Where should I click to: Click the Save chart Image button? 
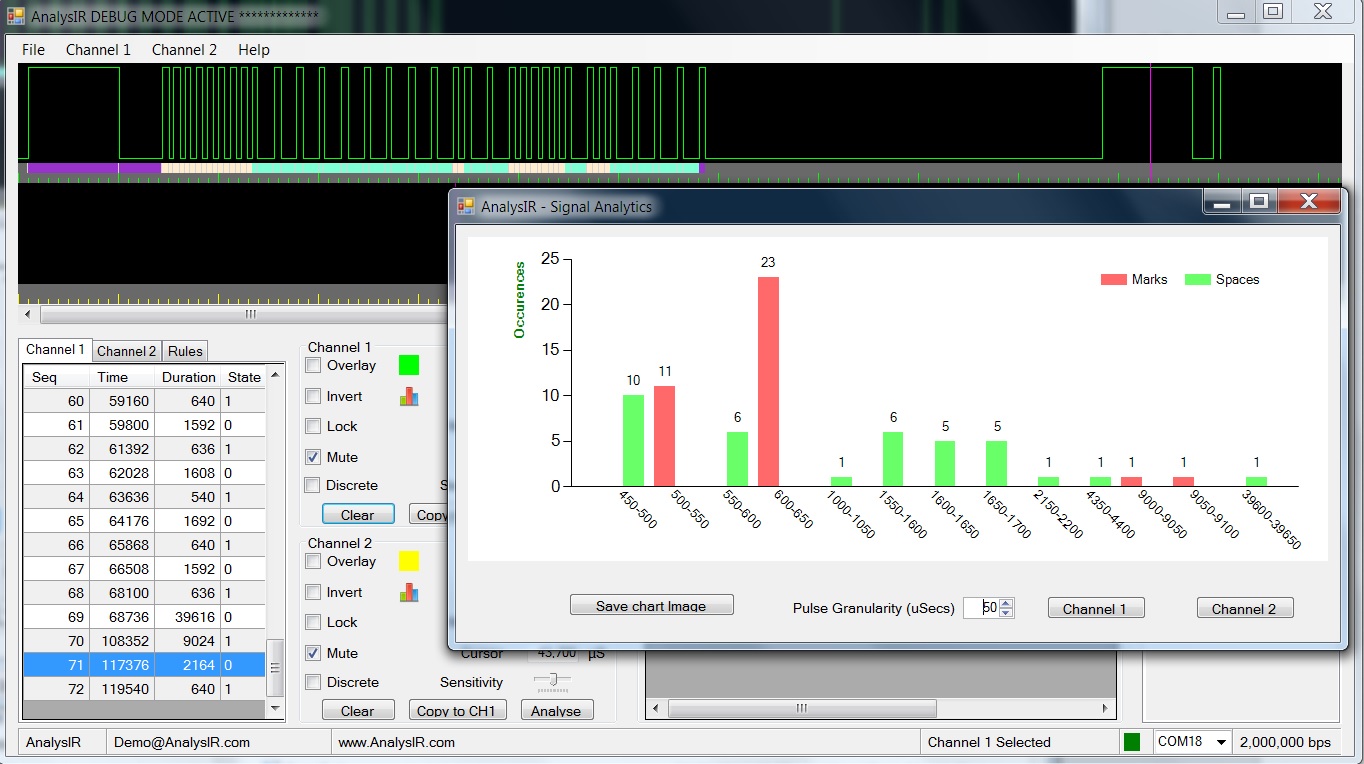click(x=651, y=606)
